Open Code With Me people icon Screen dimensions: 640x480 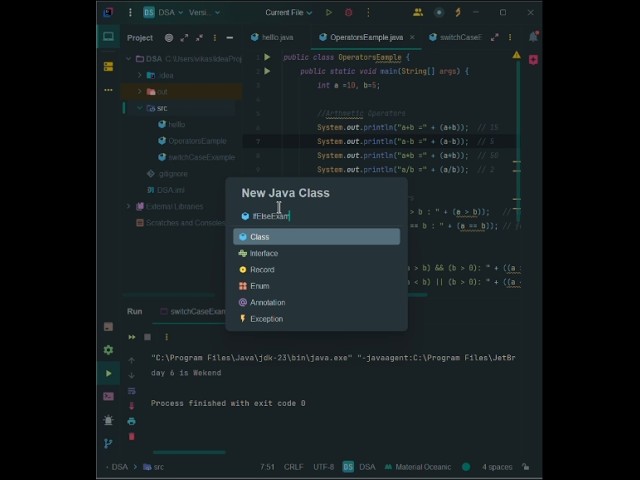(x=418, y=13)
